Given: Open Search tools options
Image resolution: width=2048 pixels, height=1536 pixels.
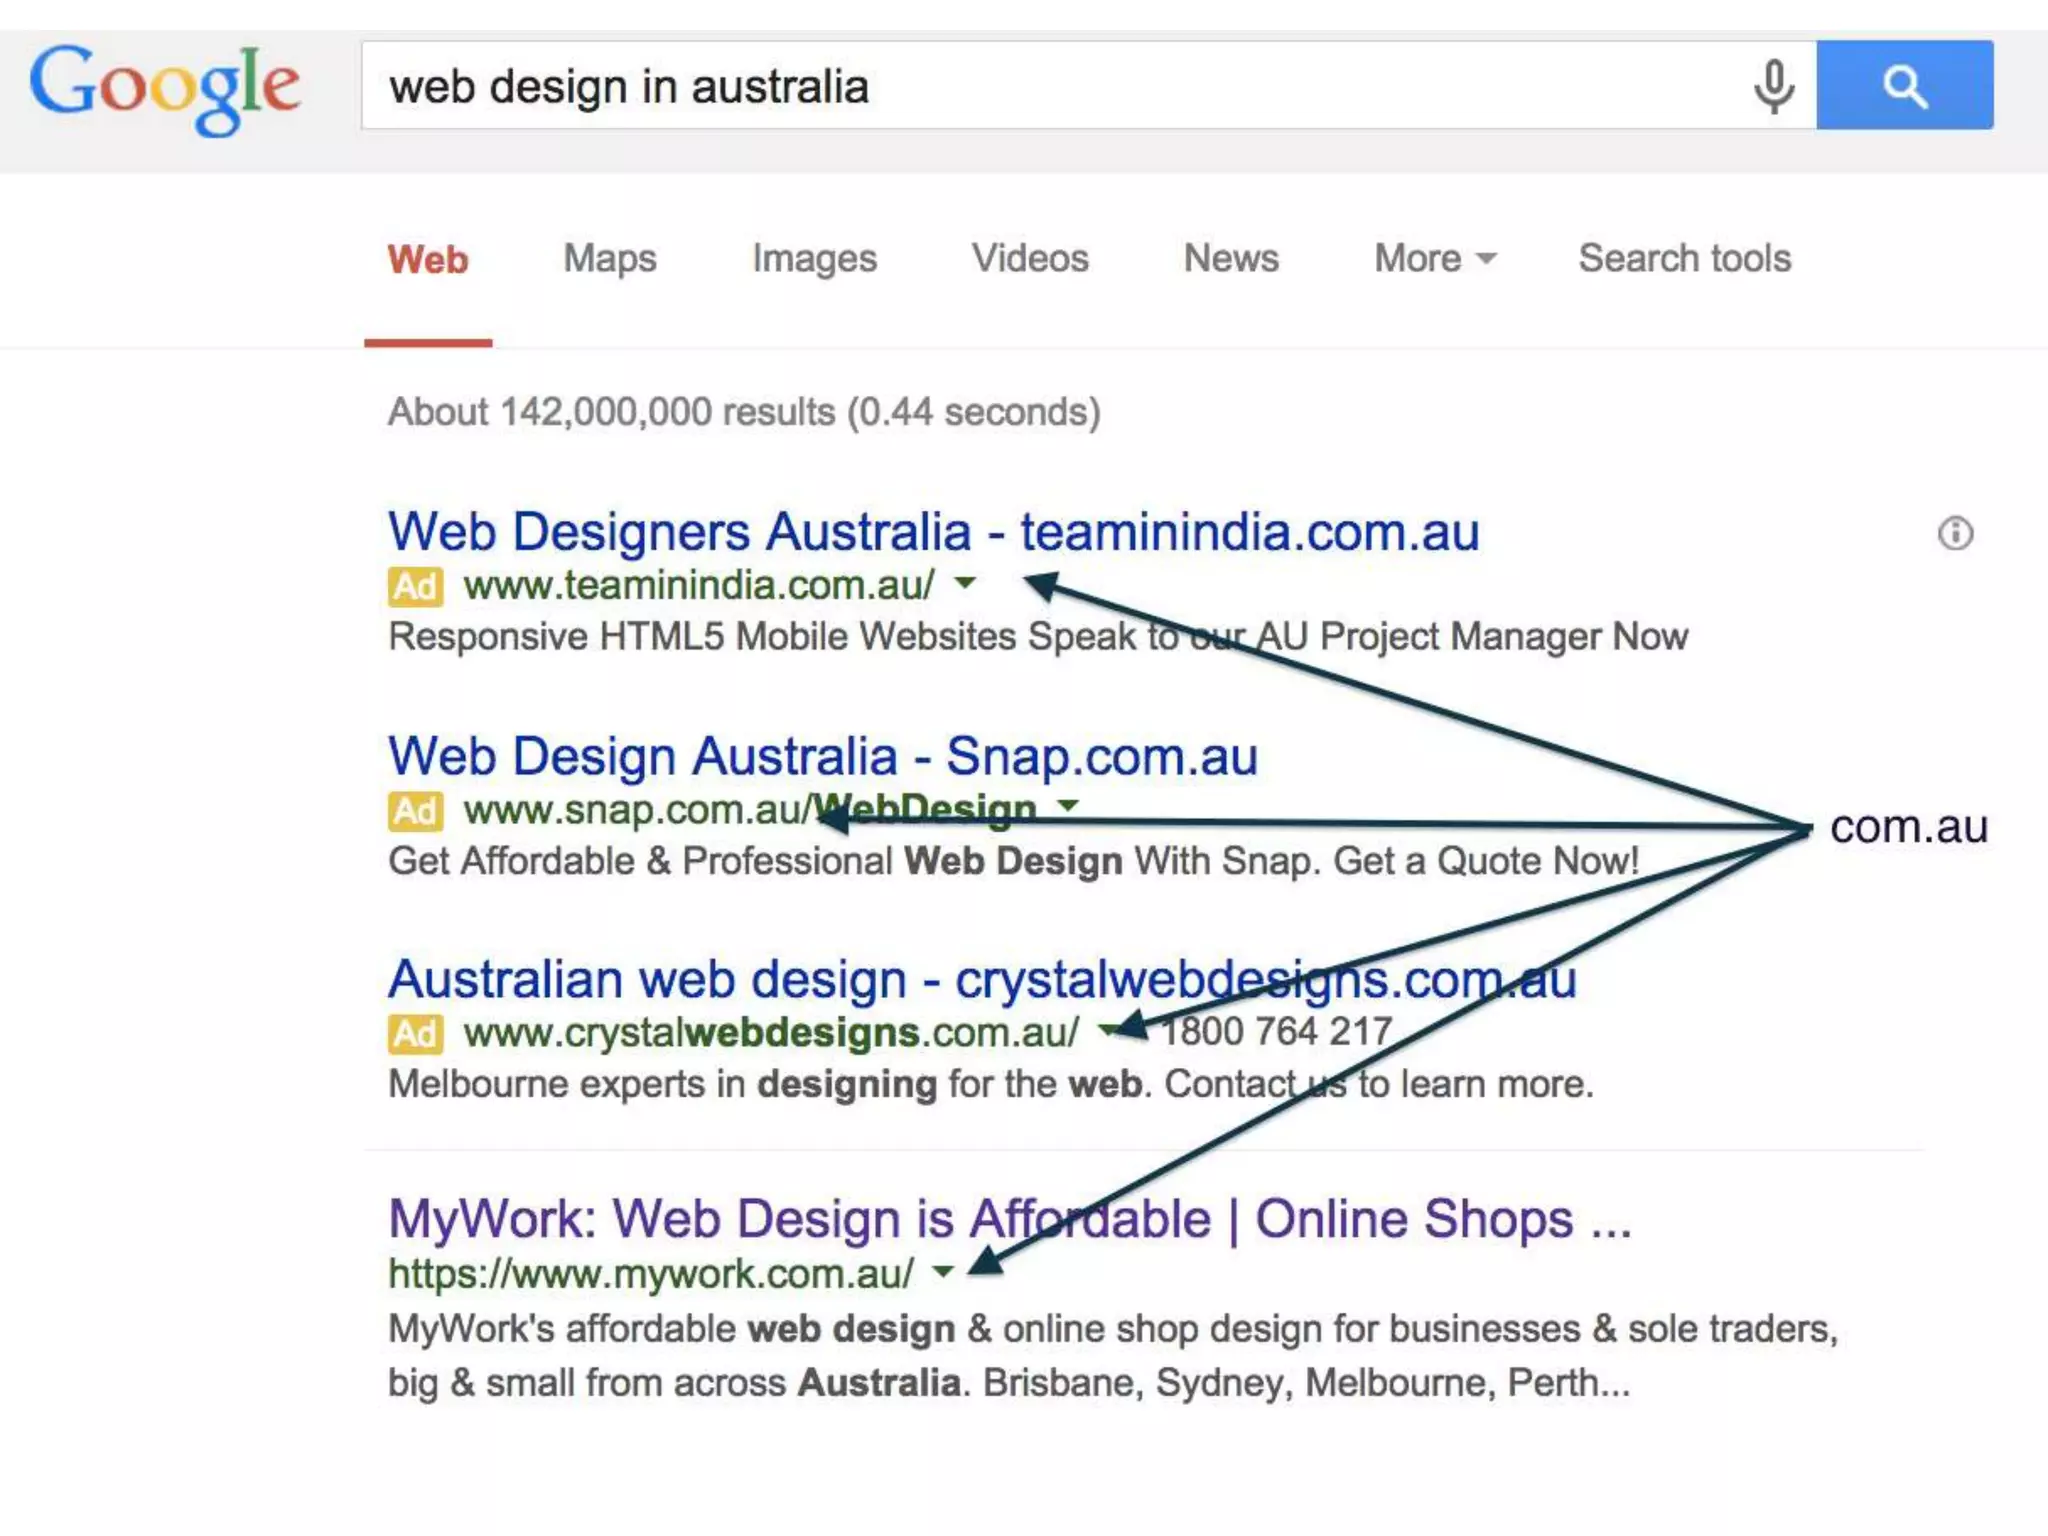Looking at the screenshot, I should (1684, 258).
